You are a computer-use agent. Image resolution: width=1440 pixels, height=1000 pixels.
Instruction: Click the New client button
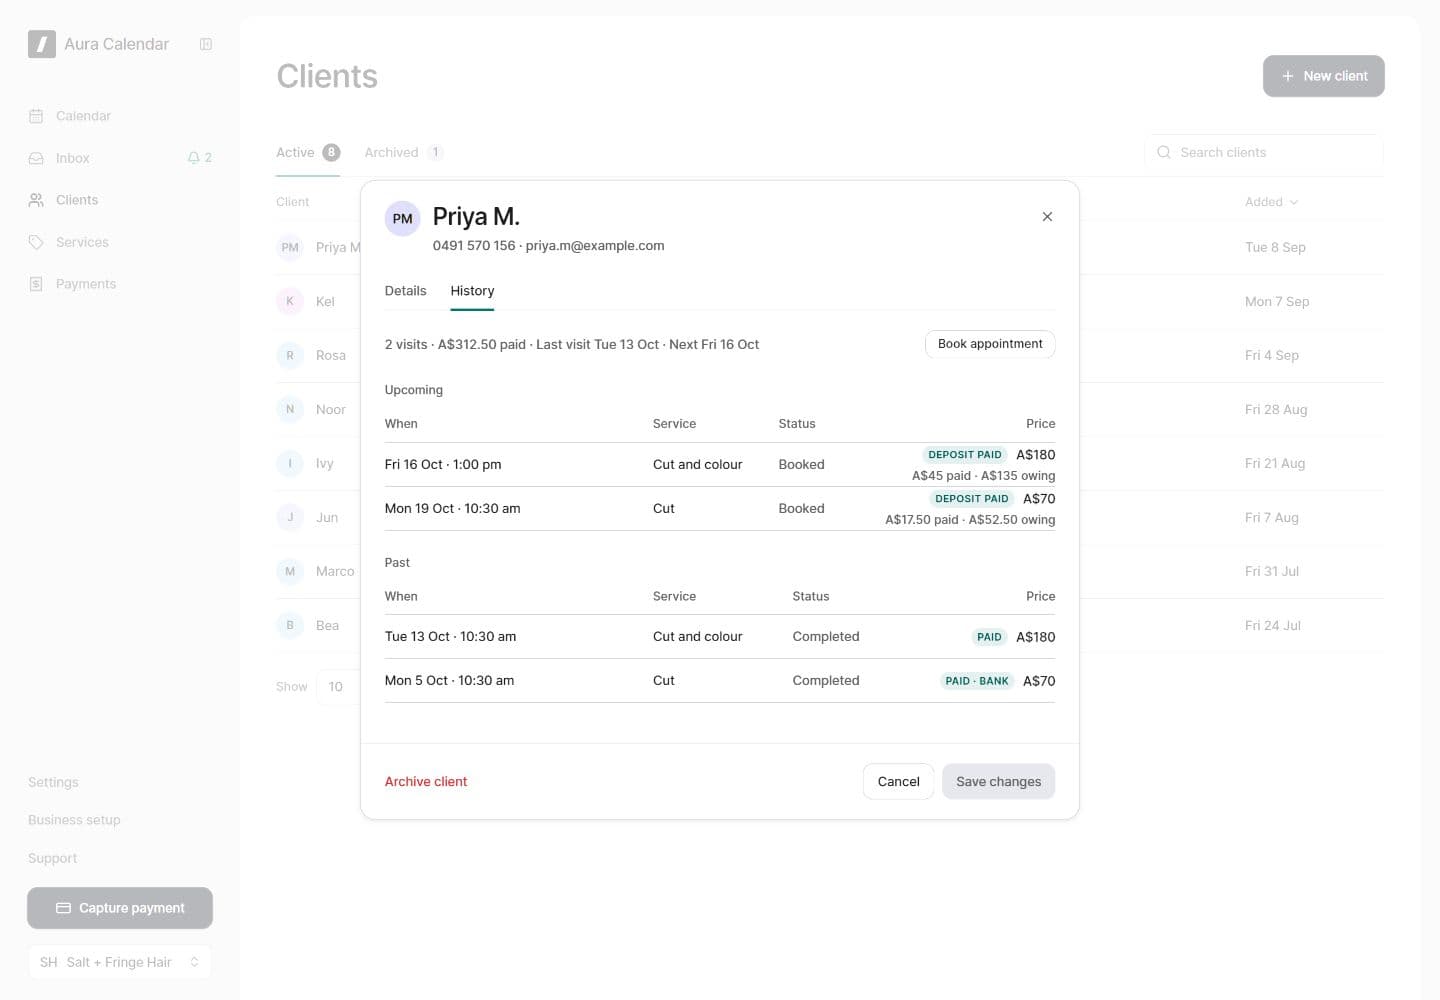coord(1323,76)
